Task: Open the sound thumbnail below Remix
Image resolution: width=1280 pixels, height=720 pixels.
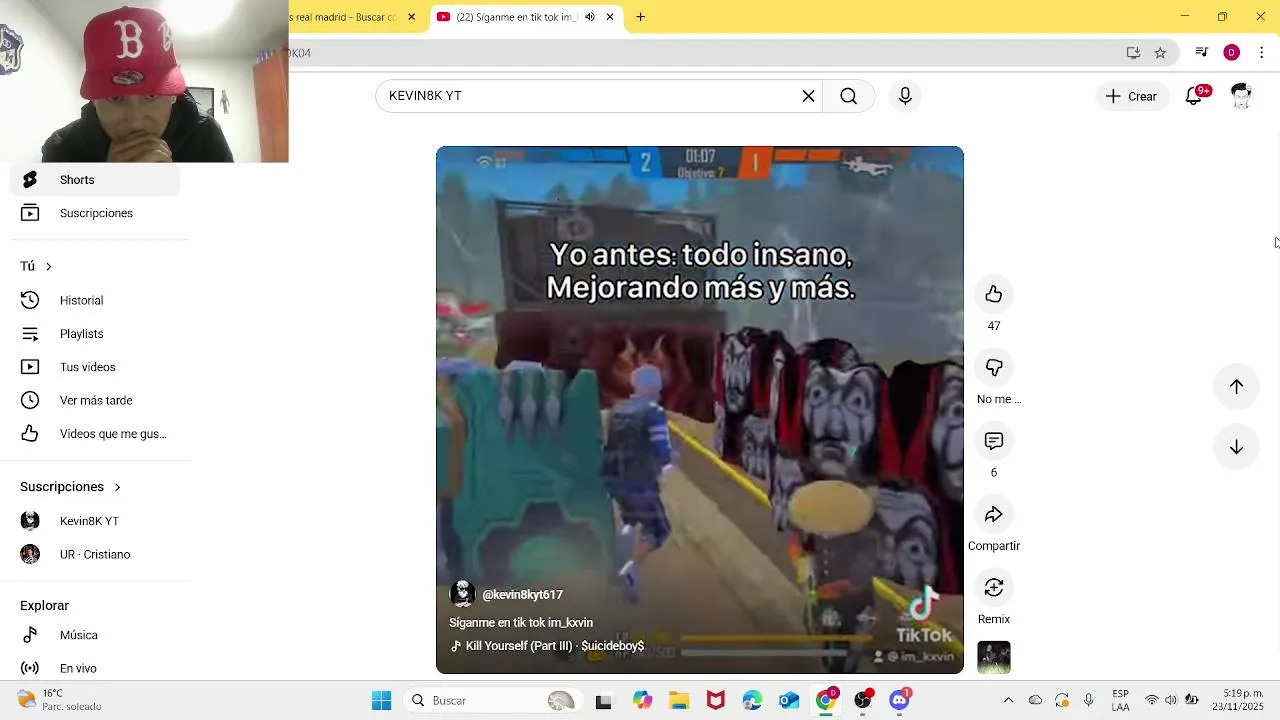Action: (x=993, y=657)
